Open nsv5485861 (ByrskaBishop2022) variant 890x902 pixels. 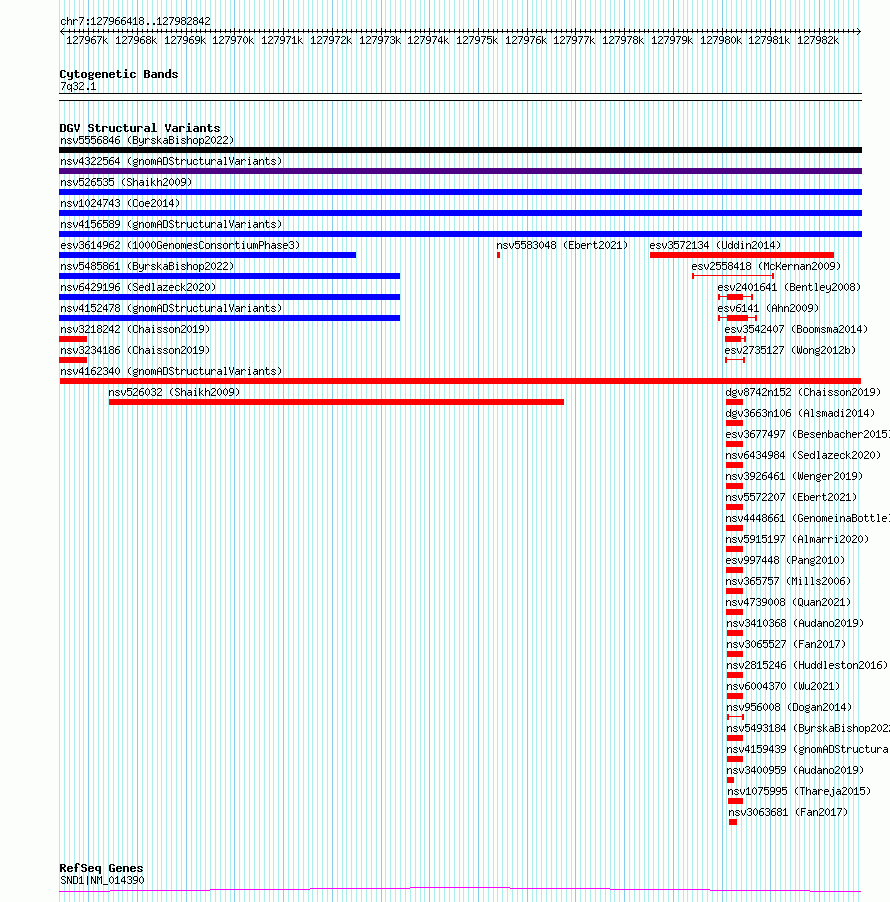point(147,266)
